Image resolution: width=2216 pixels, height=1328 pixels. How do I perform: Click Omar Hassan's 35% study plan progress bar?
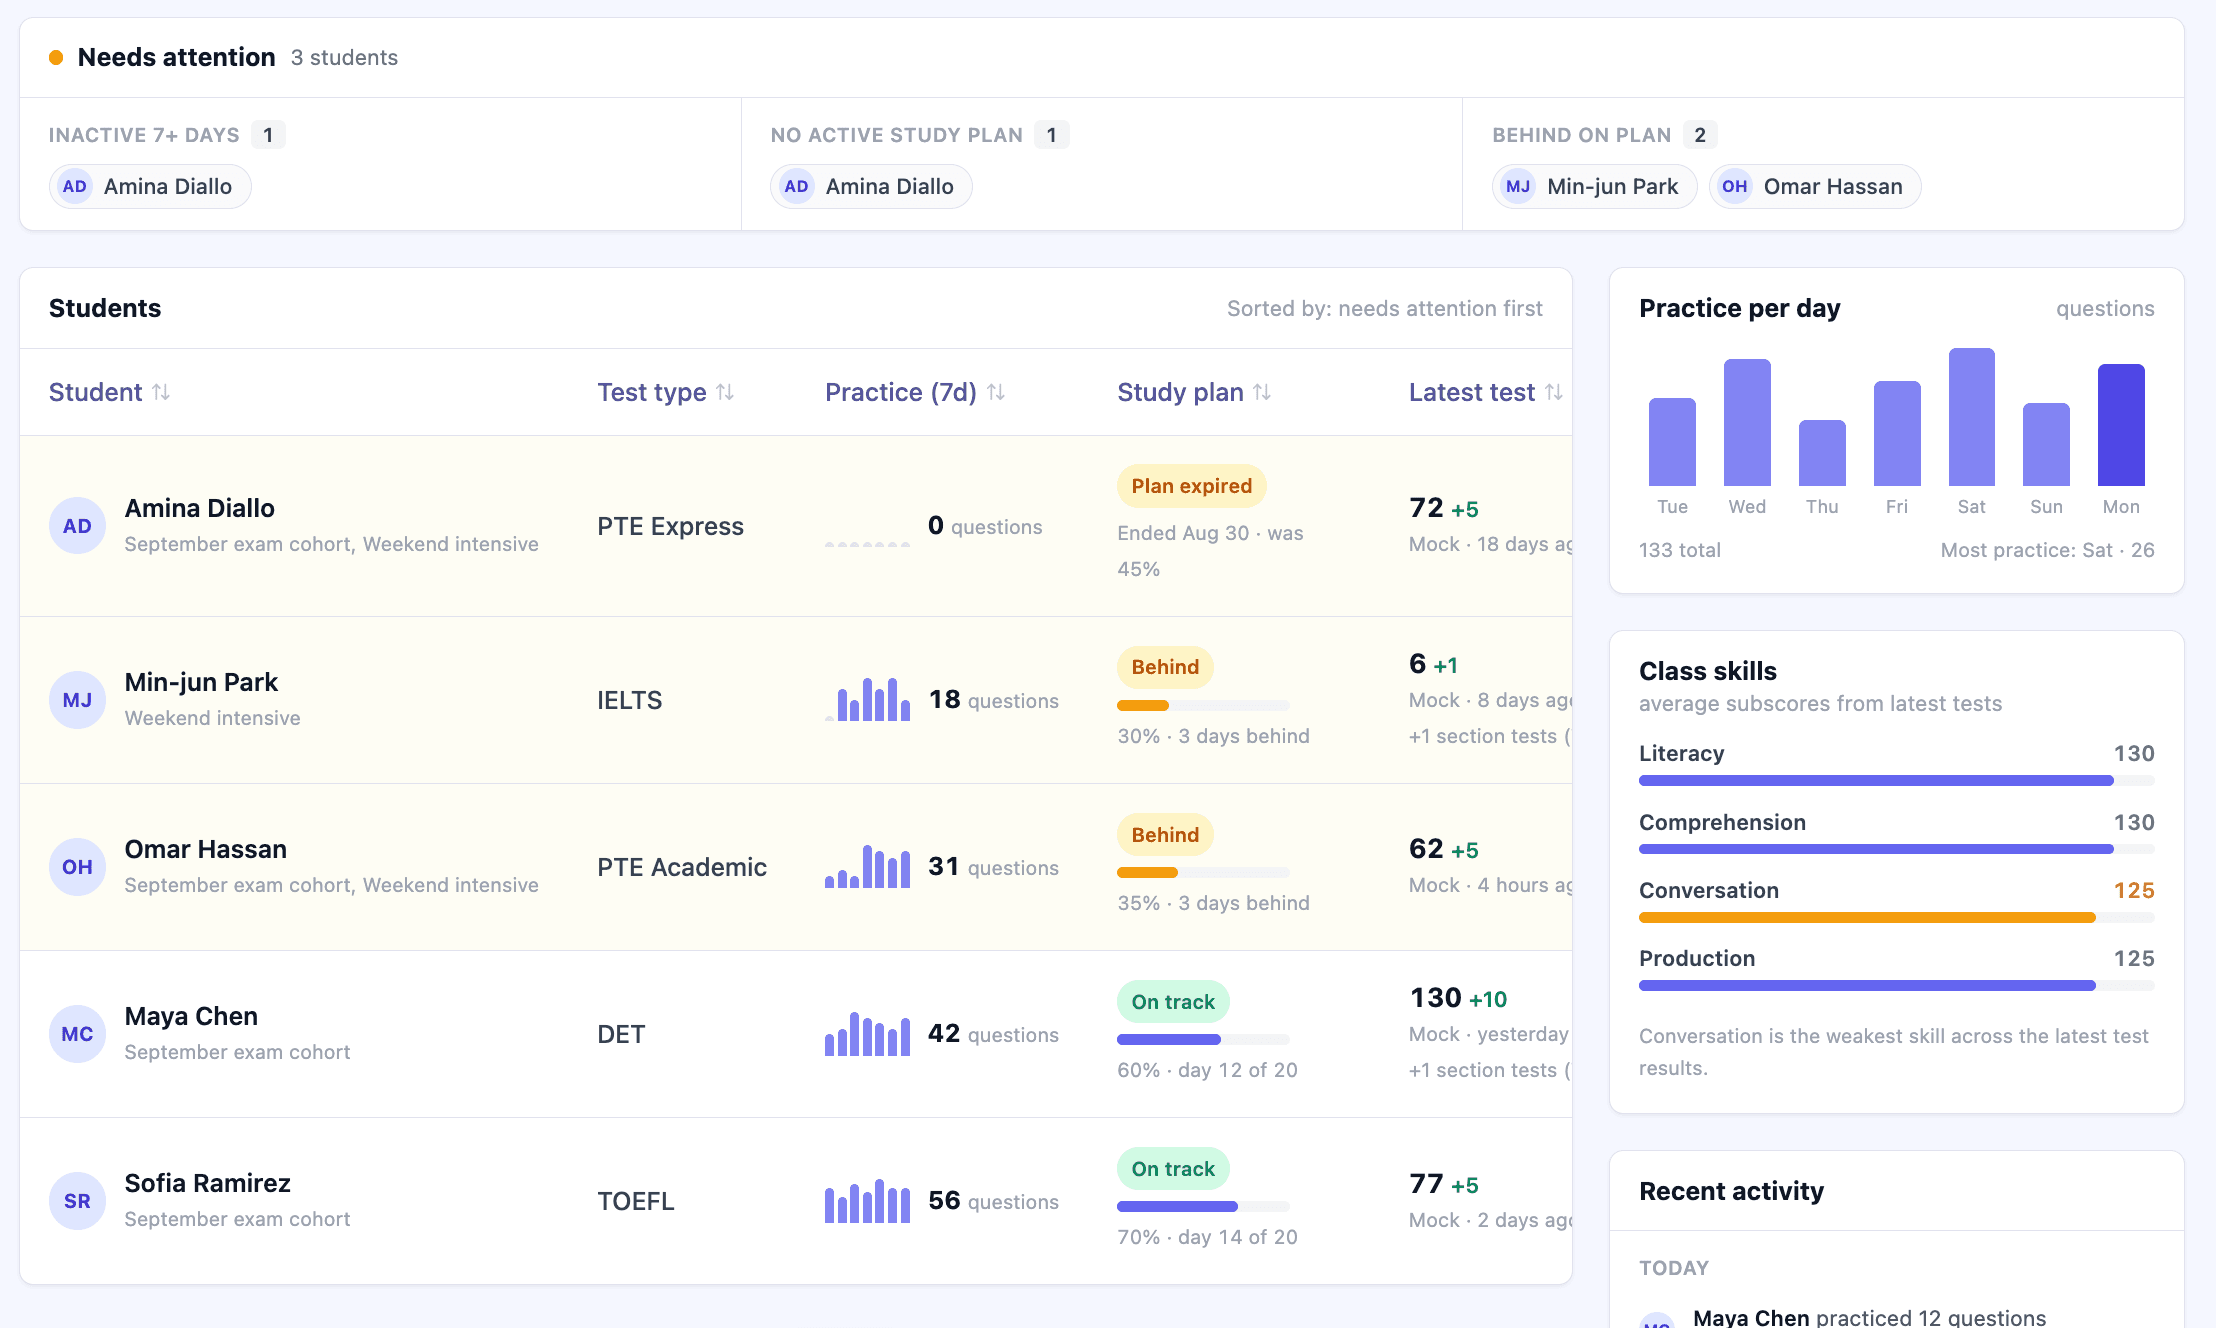pos(1203,872)
